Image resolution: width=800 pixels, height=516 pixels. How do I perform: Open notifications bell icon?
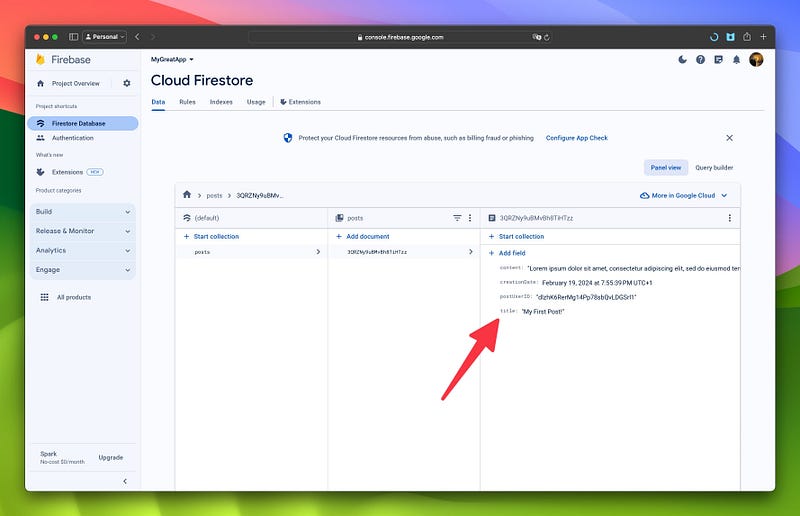tap(736, 60)
